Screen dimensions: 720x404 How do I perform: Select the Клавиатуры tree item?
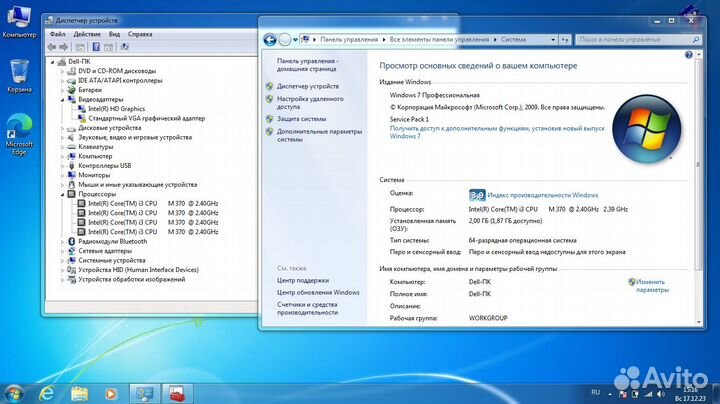pos(96,147)
